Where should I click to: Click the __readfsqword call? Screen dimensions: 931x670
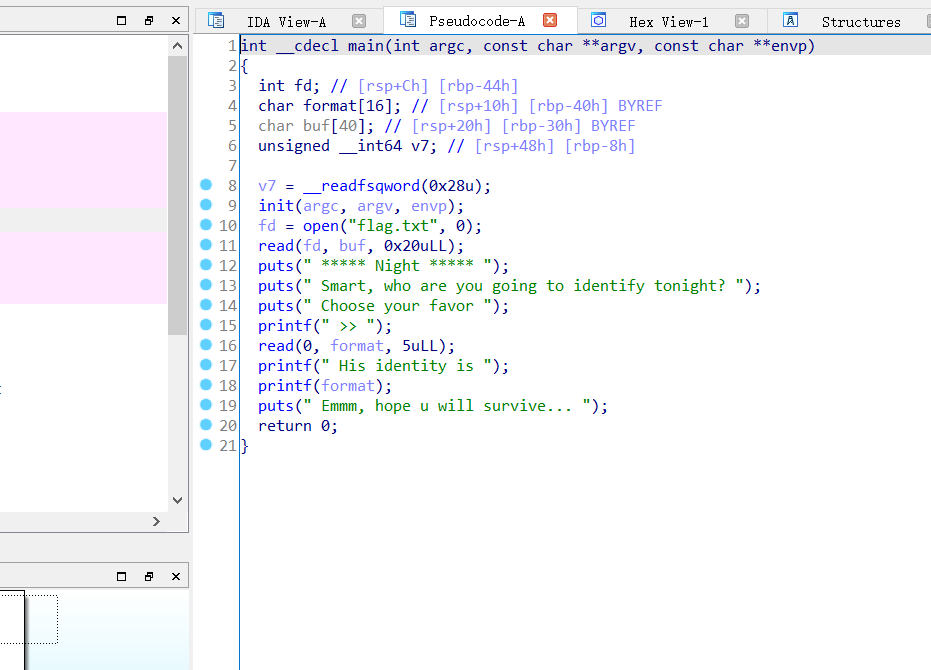click(361, 186)
